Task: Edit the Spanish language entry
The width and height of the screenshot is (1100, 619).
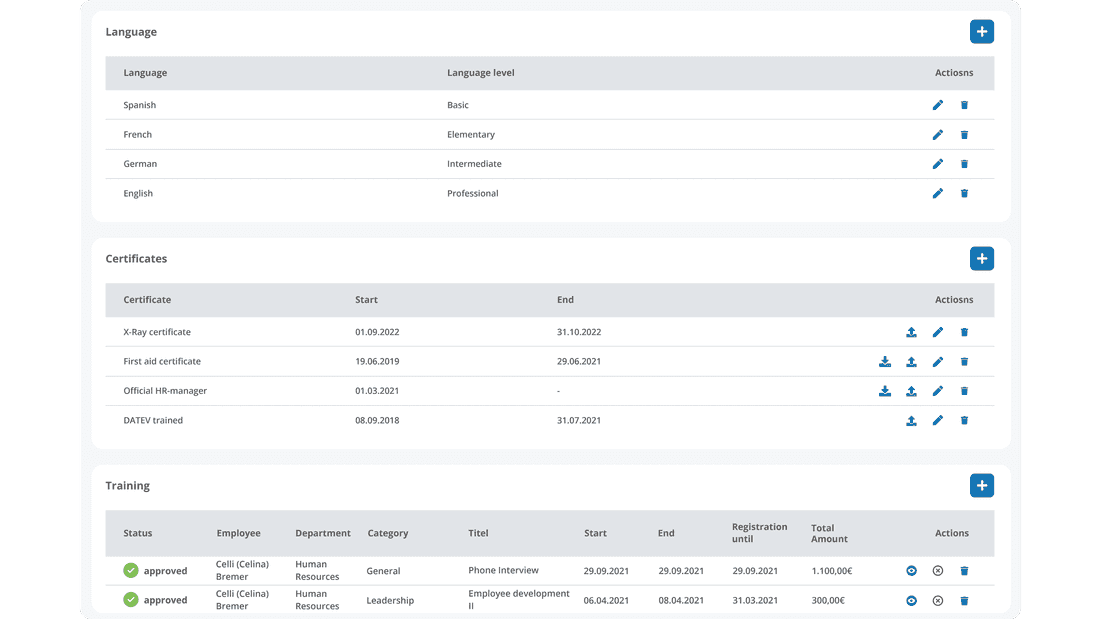Action: (938, 104)
